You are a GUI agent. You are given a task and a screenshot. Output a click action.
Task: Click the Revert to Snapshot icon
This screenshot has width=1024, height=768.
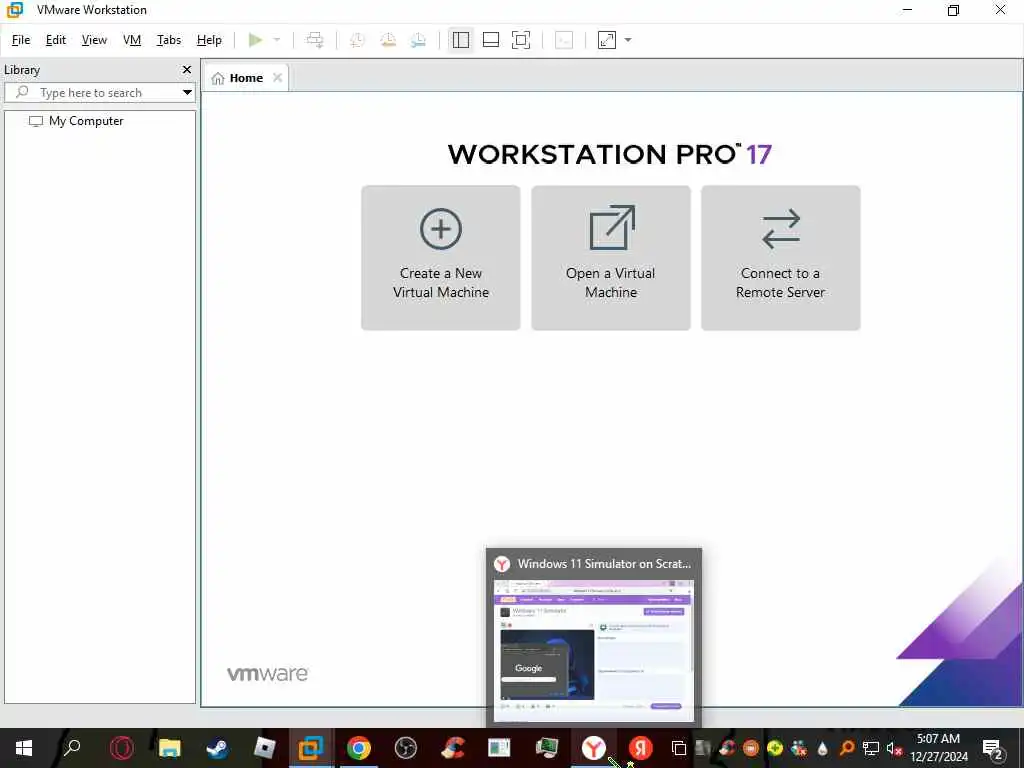388,40
